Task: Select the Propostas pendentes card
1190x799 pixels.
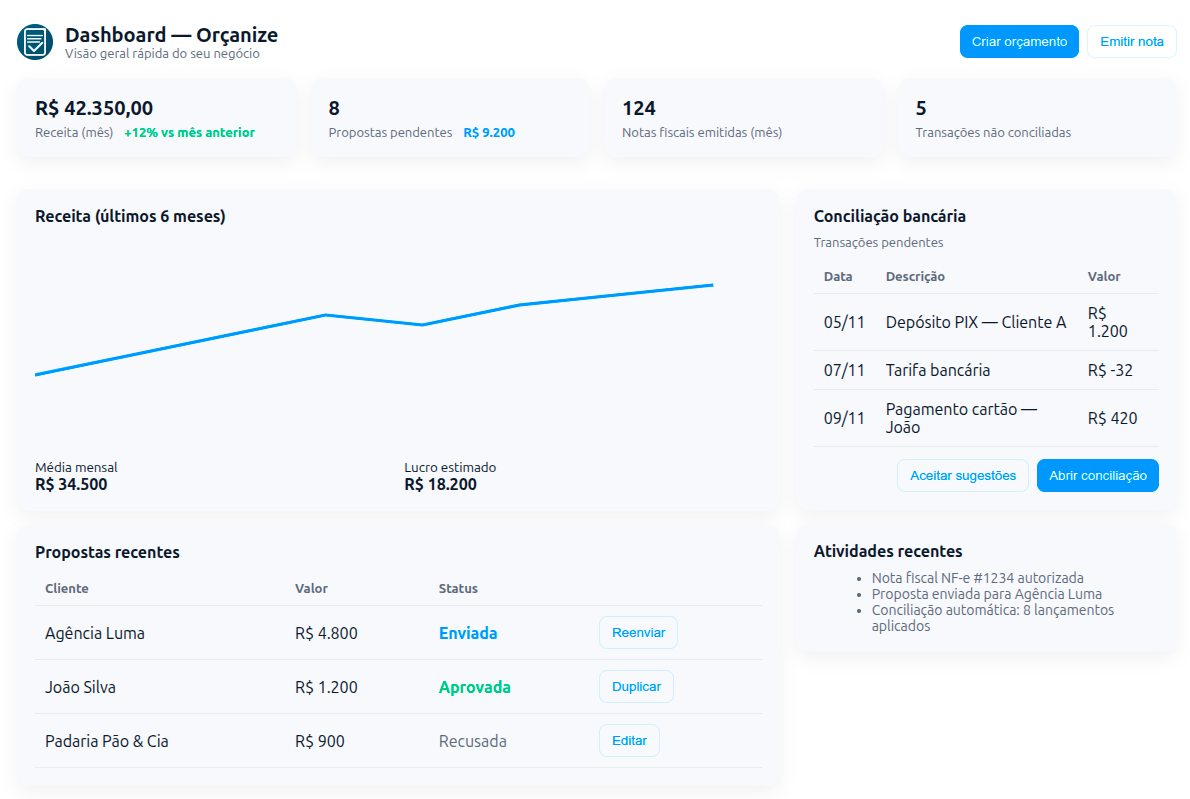Action: pyautogui.click(x=449, y=118)
